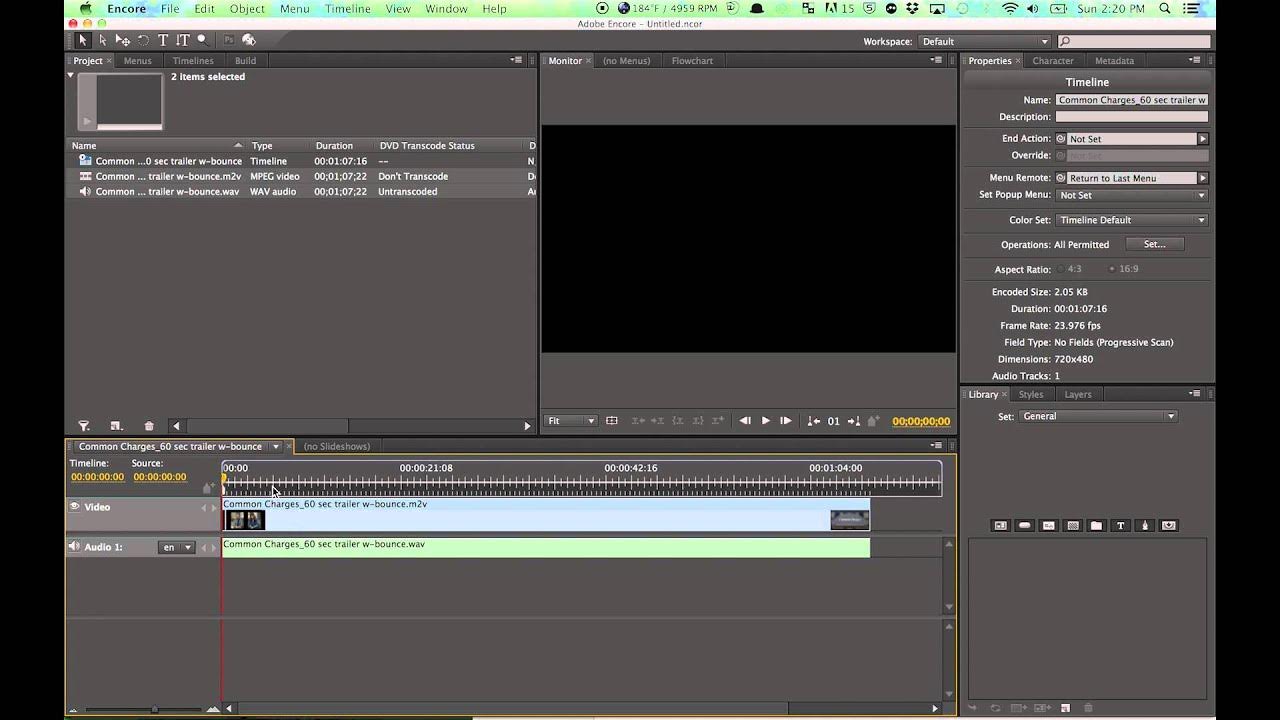
Task: Click the timeline zoom slider handle
Action: coord(153,709)
